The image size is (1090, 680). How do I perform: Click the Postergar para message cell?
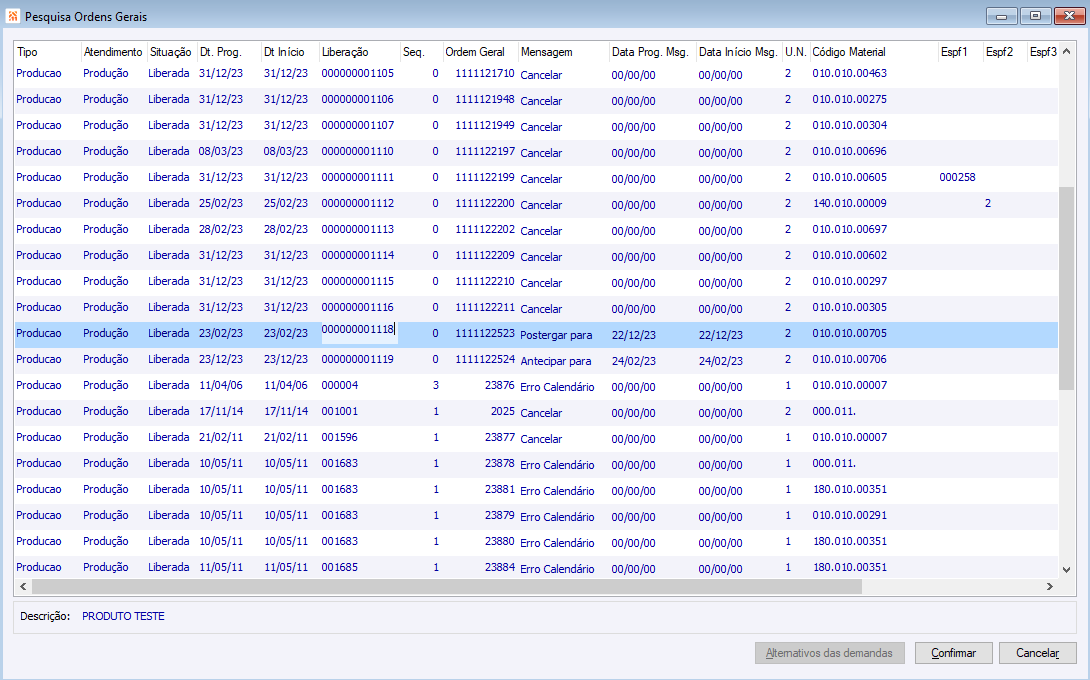pos(556,335)
